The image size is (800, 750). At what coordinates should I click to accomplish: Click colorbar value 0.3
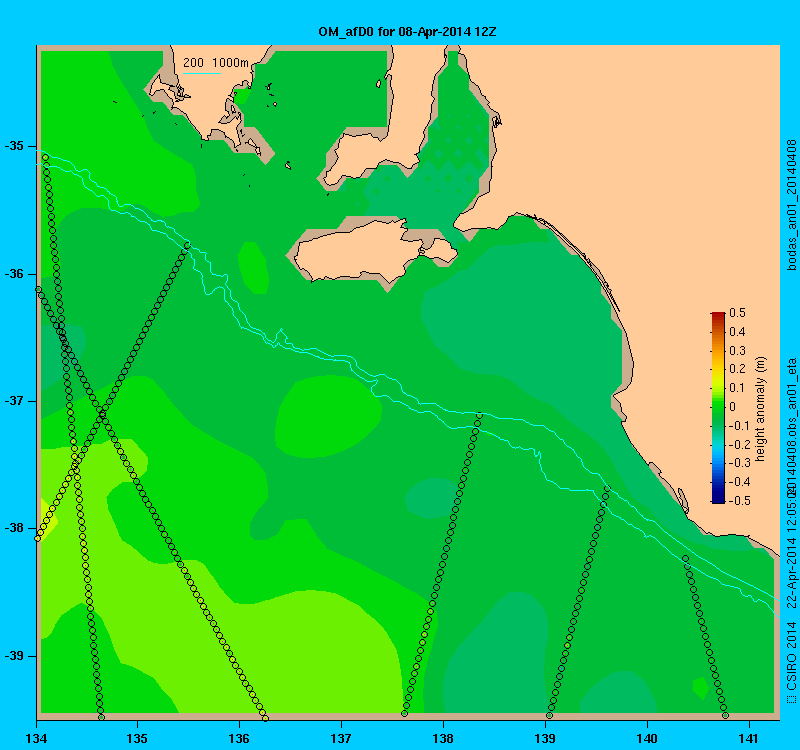pyautogui.click(x=738, y=351)
